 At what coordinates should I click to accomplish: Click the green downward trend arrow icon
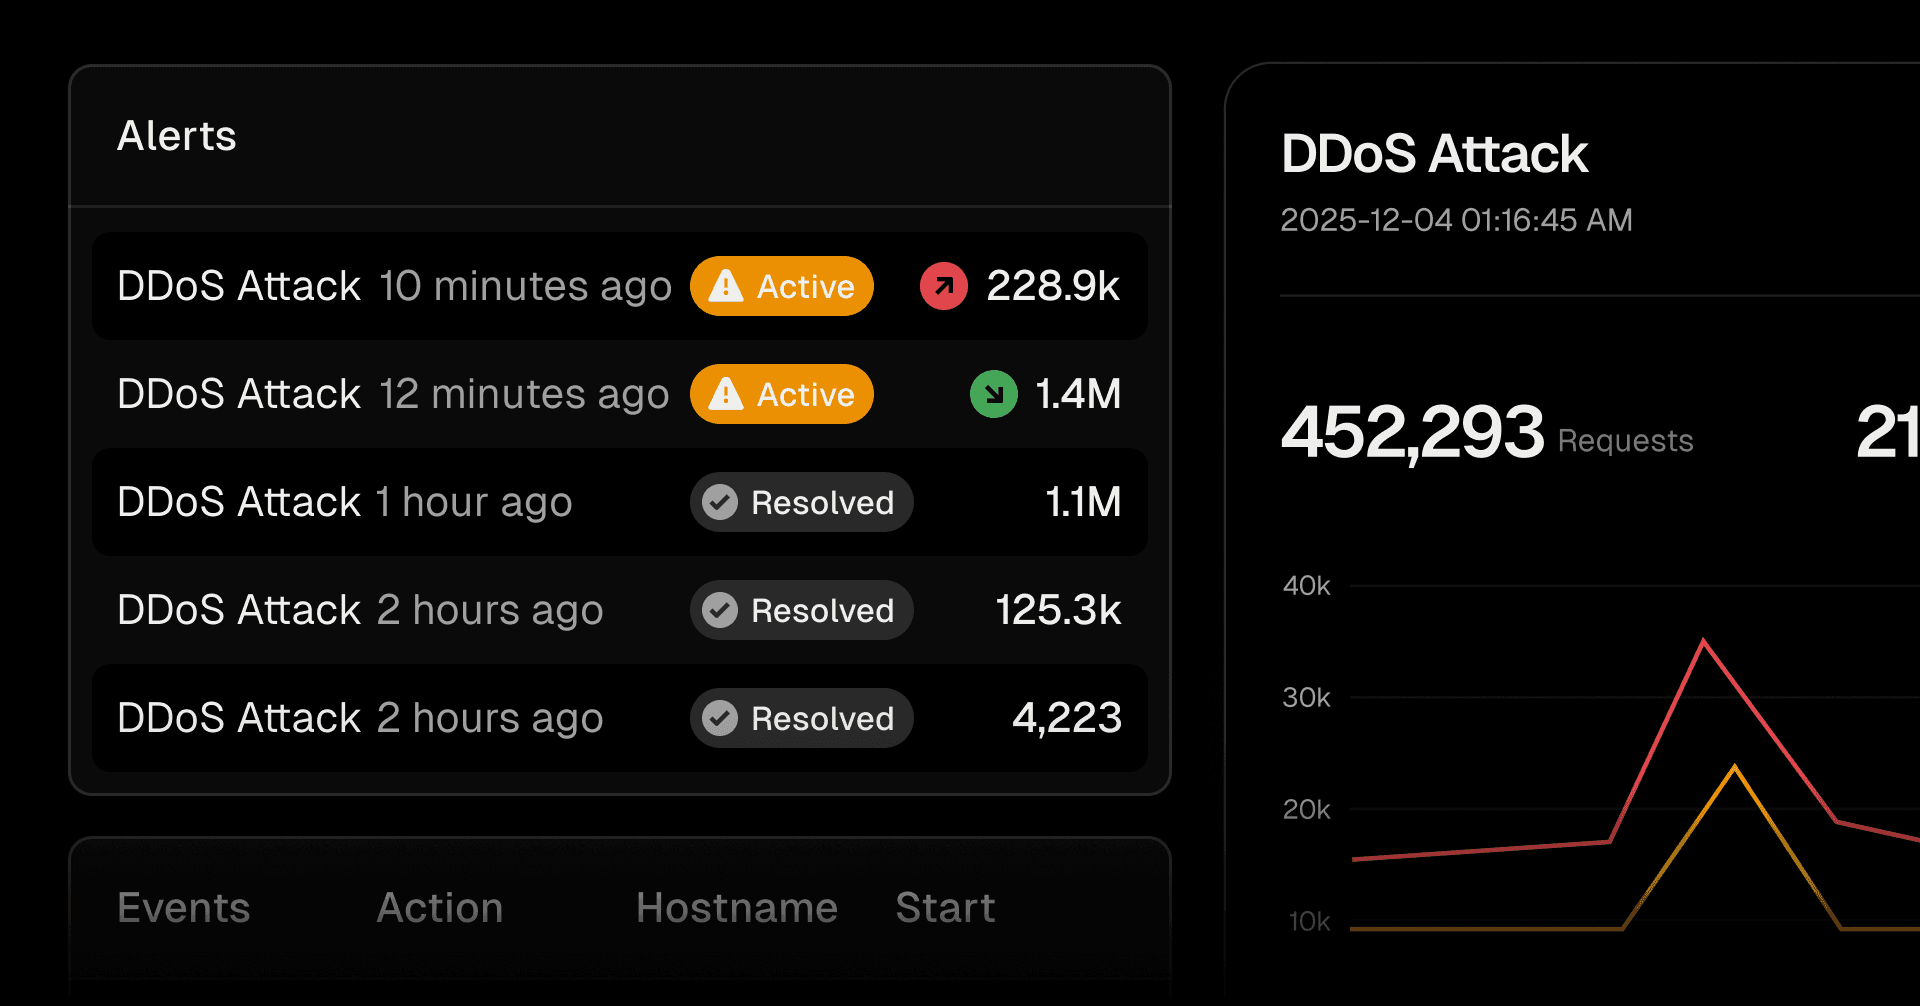point(993,394)
